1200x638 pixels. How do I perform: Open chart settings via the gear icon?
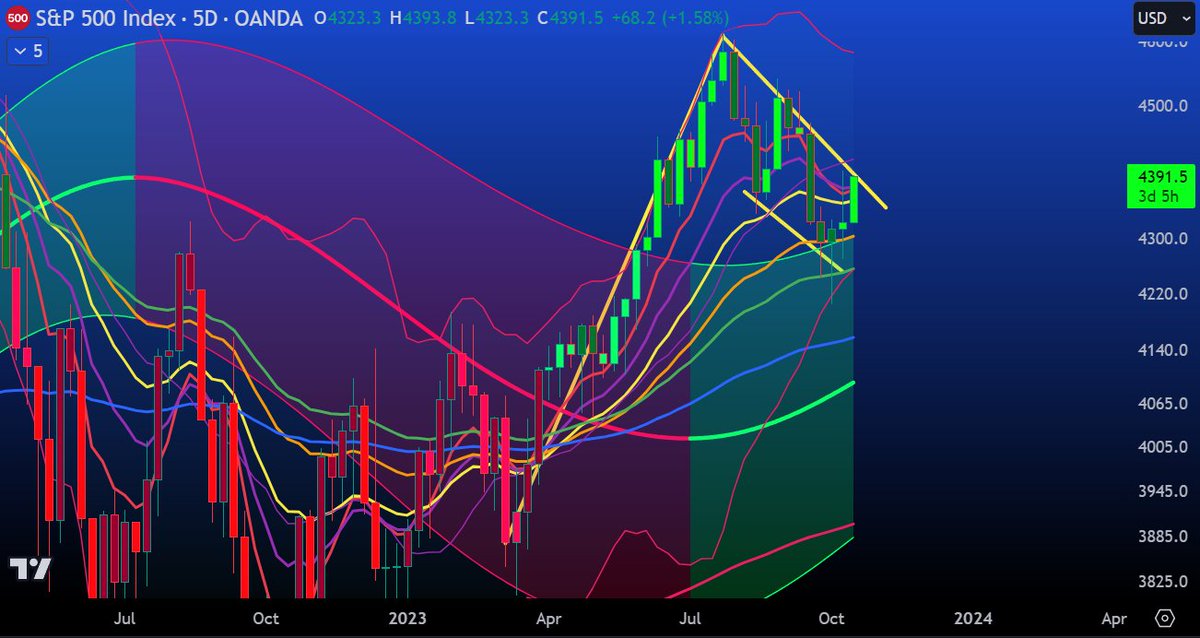coord(1165,617)
